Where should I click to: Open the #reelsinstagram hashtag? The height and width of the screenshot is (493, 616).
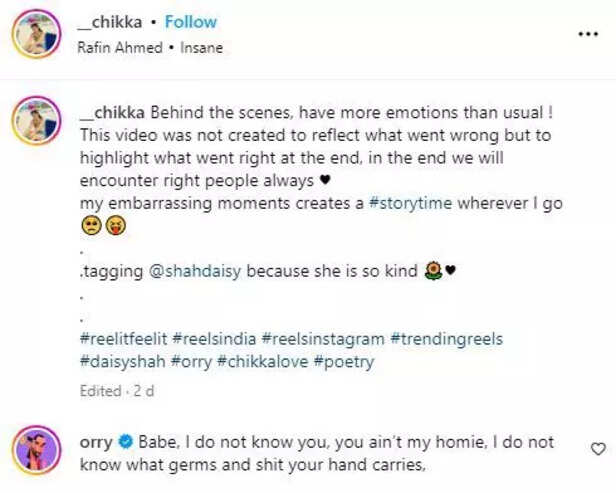[324, 340]
